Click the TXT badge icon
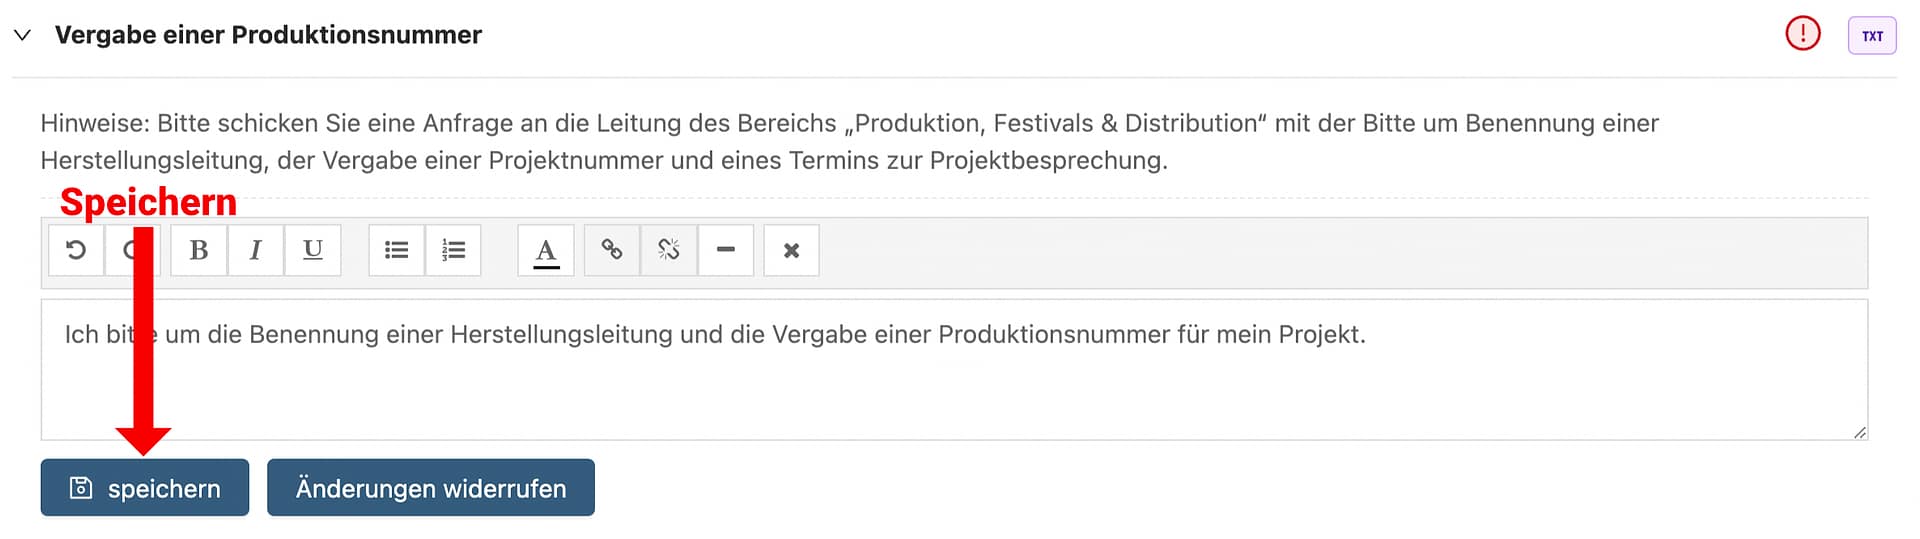1920x539 pixels. point(1872,36)
